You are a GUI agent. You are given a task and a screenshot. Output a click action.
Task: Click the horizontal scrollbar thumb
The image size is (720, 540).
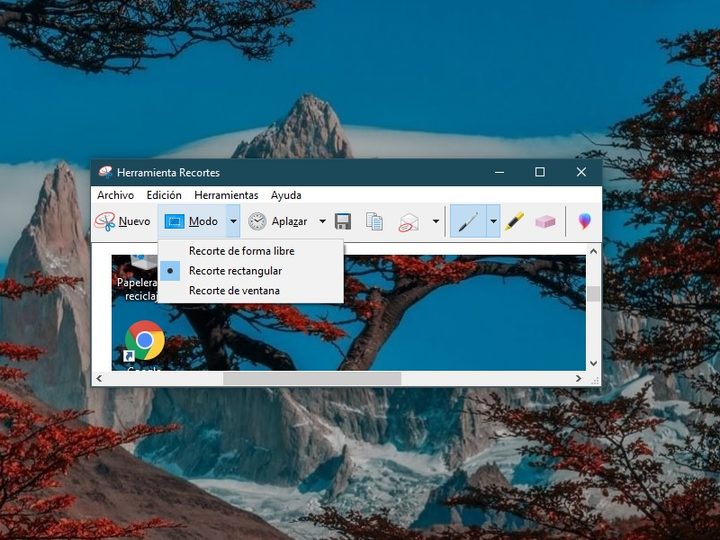[x=311, y=378]
